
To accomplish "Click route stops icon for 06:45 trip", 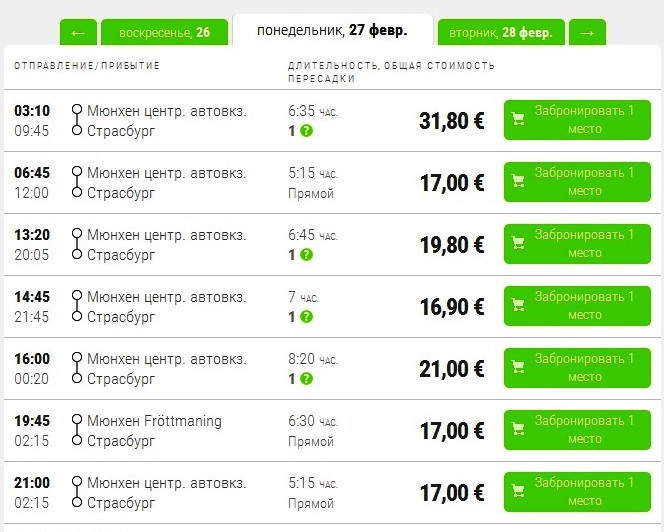I will [76, 182].
